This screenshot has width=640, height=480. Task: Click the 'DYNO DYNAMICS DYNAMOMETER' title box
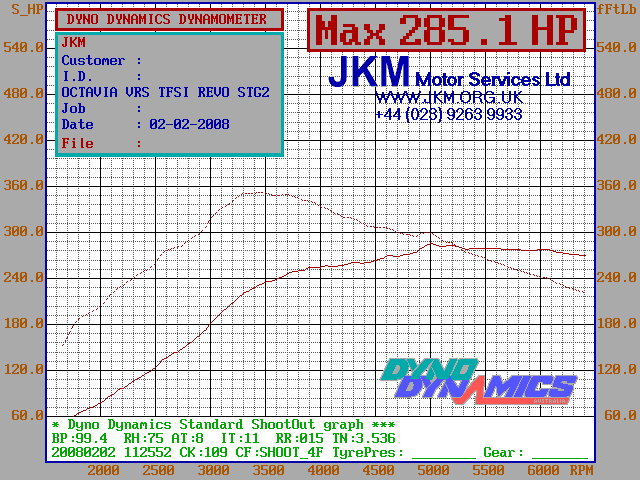(x=169, y=19)
